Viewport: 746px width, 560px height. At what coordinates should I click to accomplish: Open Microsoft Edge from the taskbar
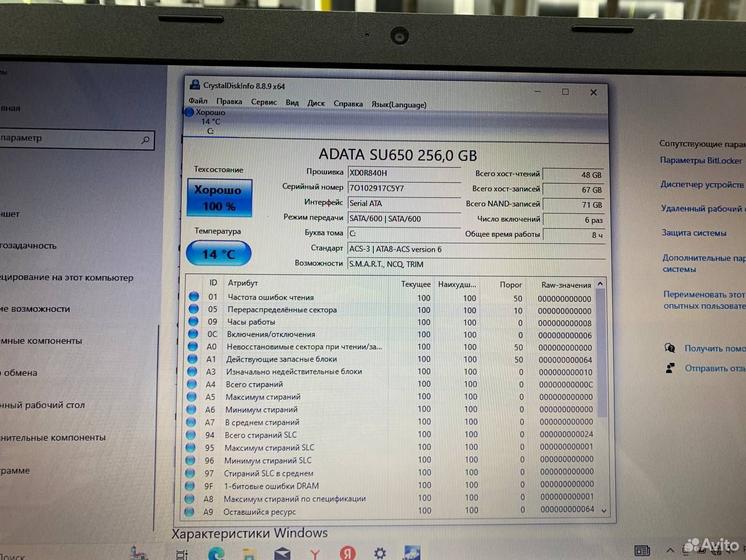click(216, 554)
